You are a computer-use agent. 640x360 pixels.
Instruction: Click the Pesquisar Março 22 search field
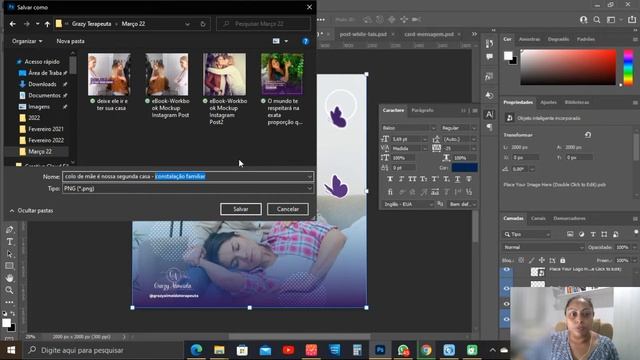tap(263, 24)
